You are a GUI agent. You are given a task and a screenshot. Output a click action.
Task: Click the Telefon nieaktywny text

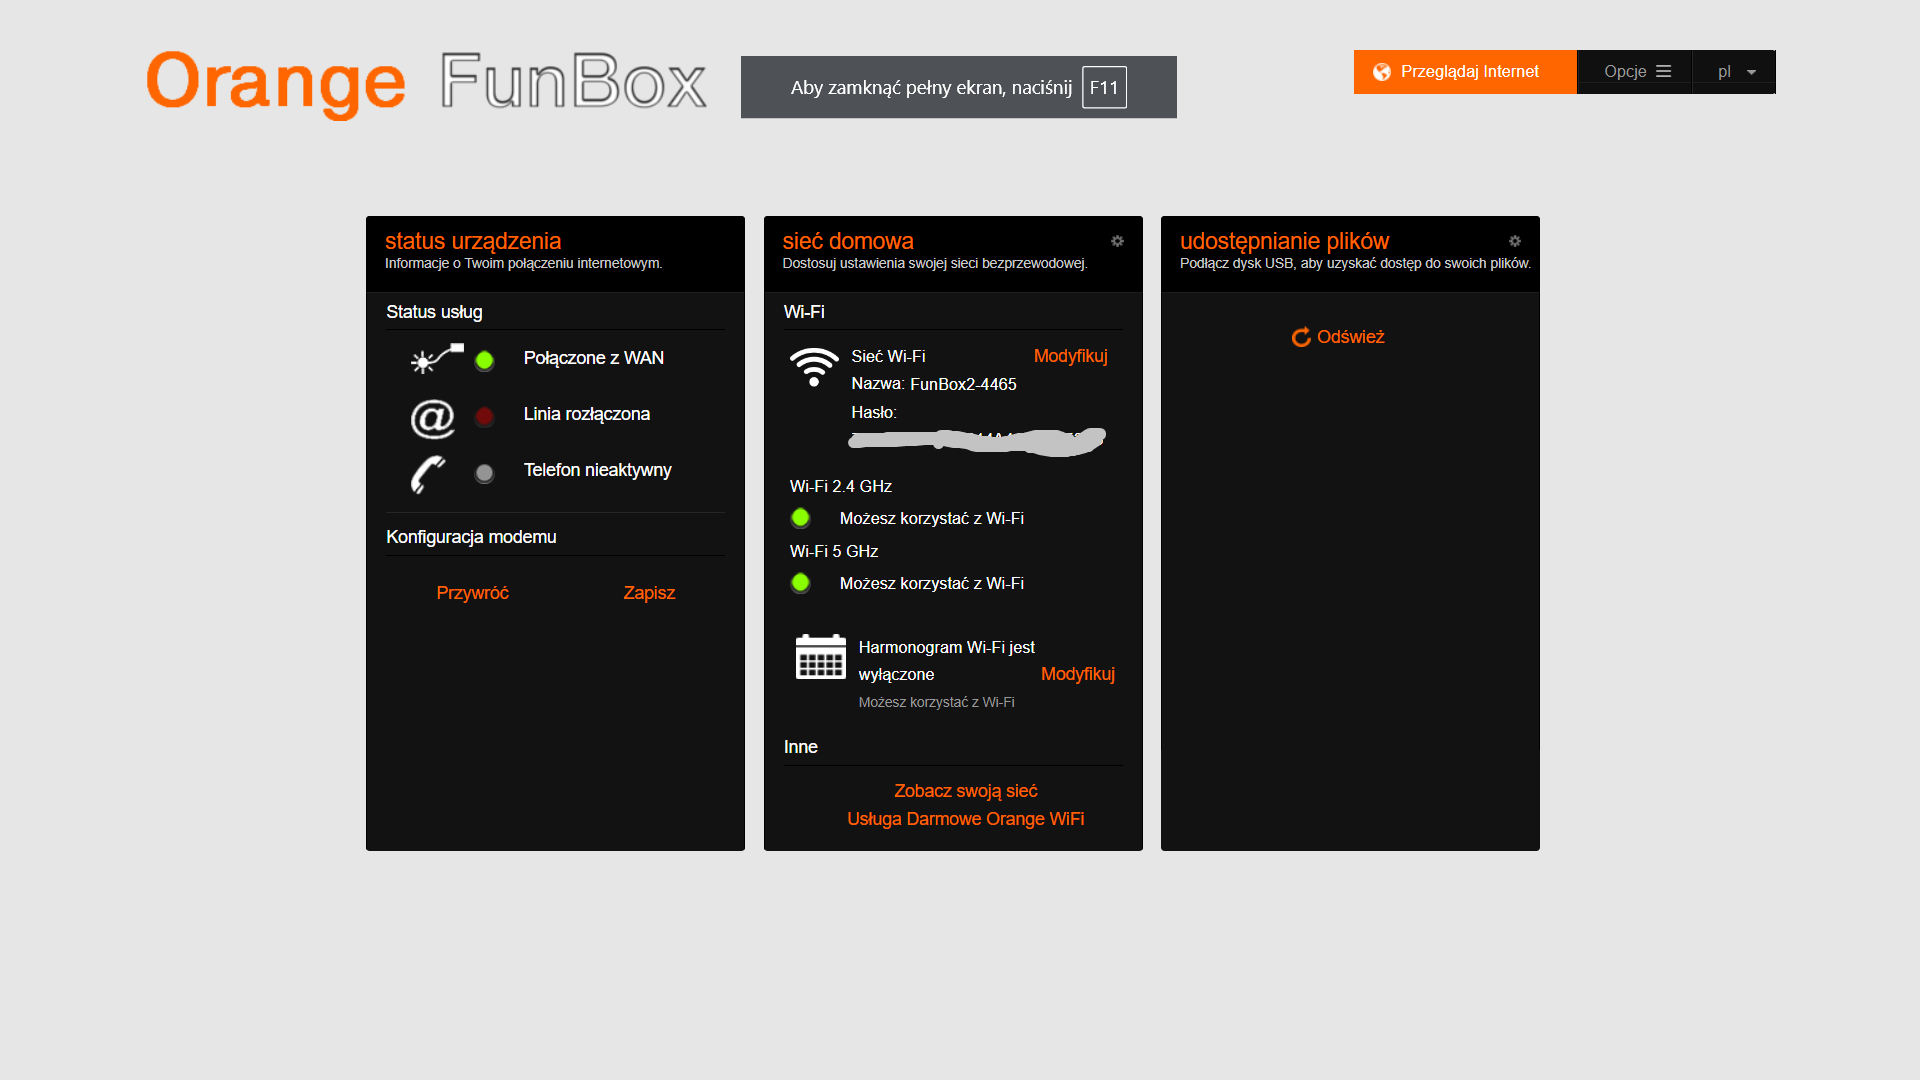[597, 470]
